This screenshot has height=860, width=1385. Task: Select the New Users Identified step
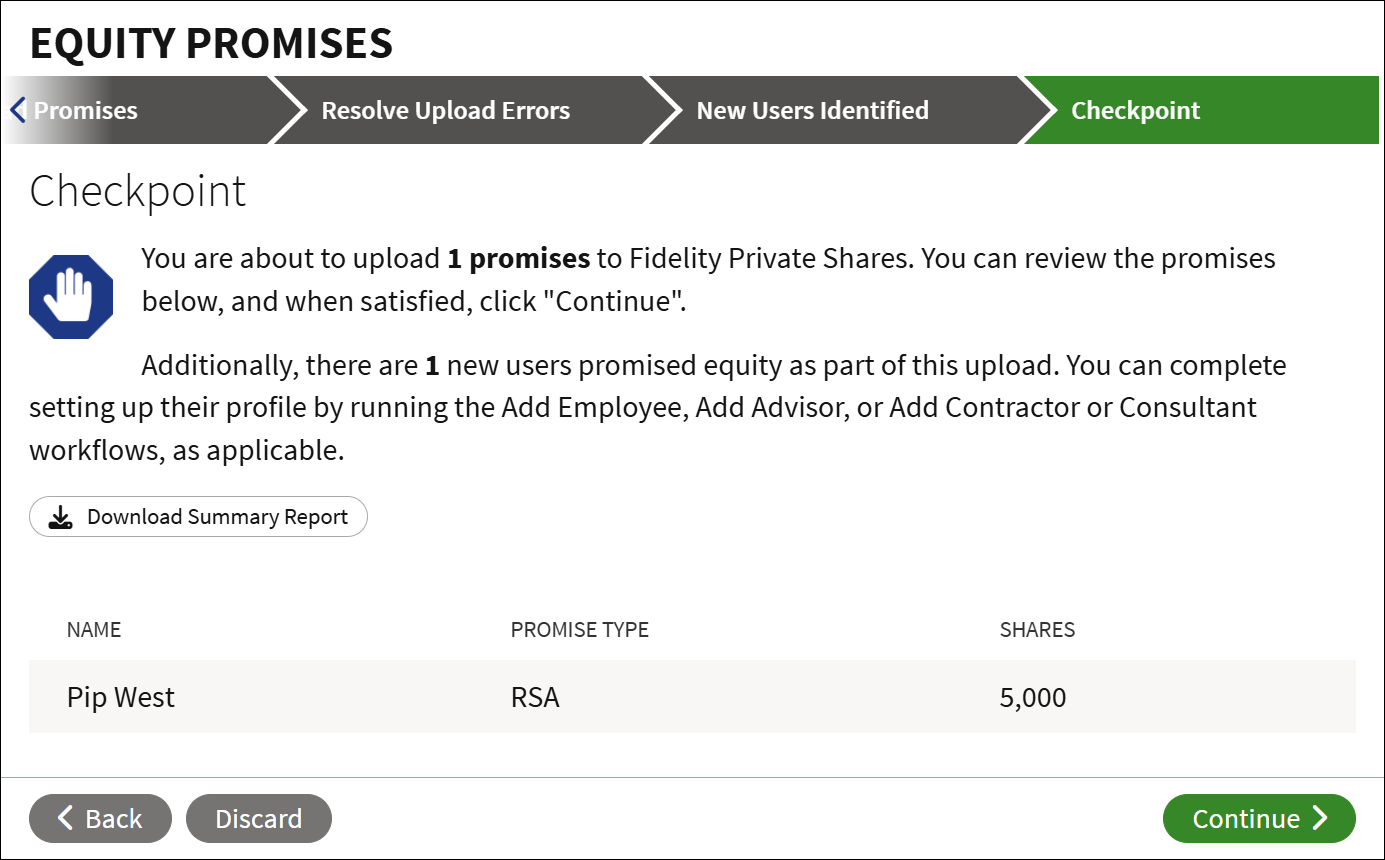813,110
